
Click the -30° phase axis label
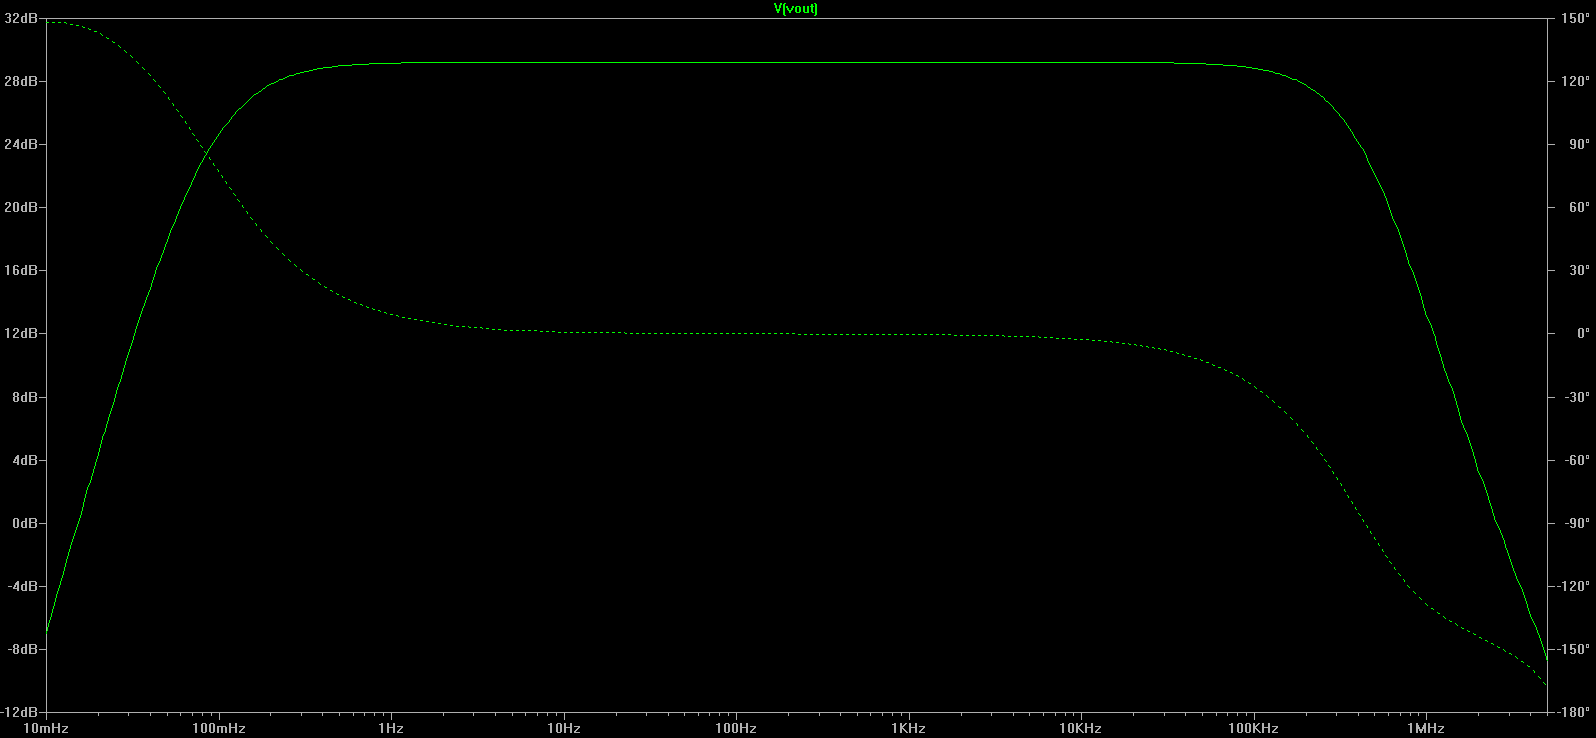pos(1577,397)
